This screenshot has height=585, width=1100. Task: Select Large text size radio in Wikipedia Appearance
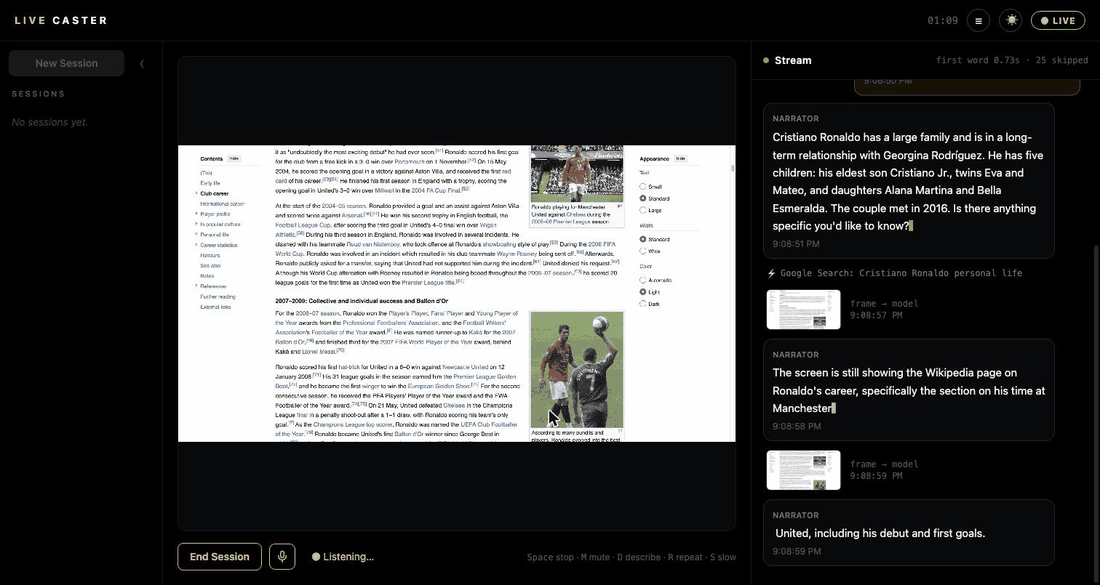point(643,210)
